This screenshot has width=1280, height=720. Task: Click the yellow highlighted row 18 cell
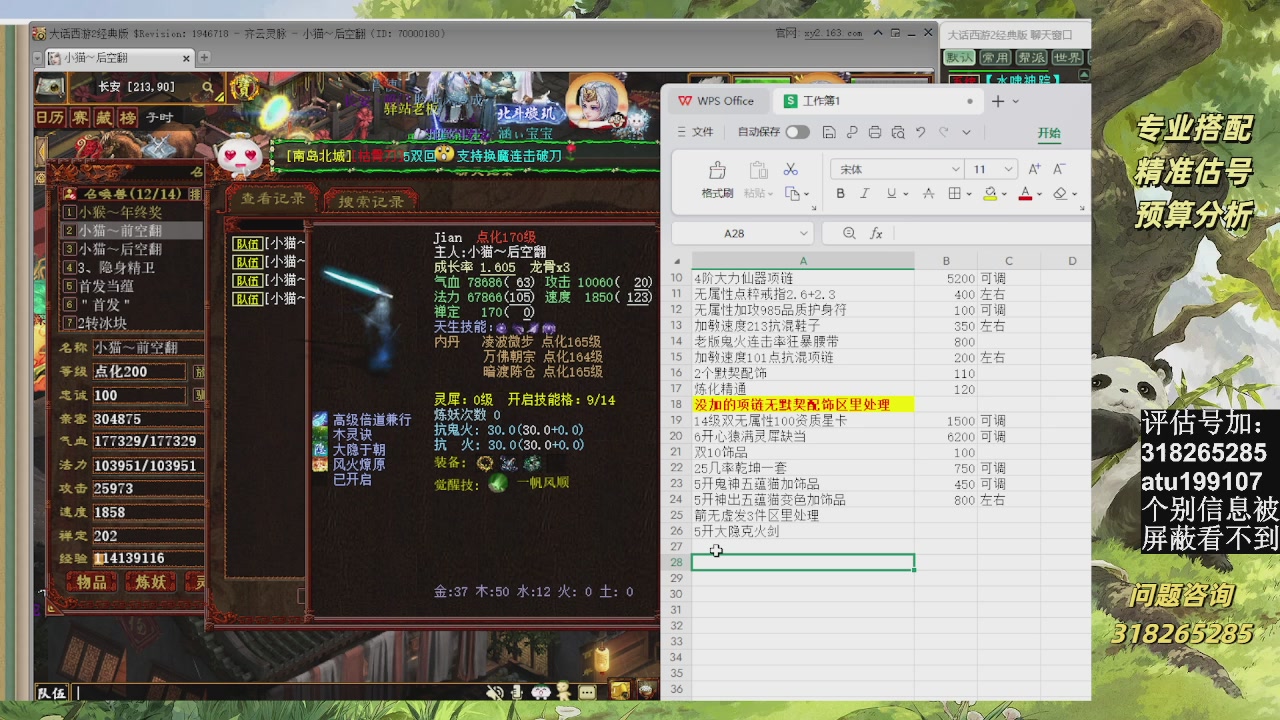tap(802, 404)
